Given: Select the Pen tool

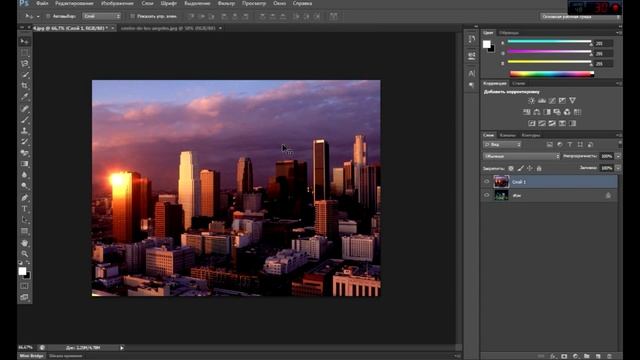Looking at the screenshot, I should point(24,198).
